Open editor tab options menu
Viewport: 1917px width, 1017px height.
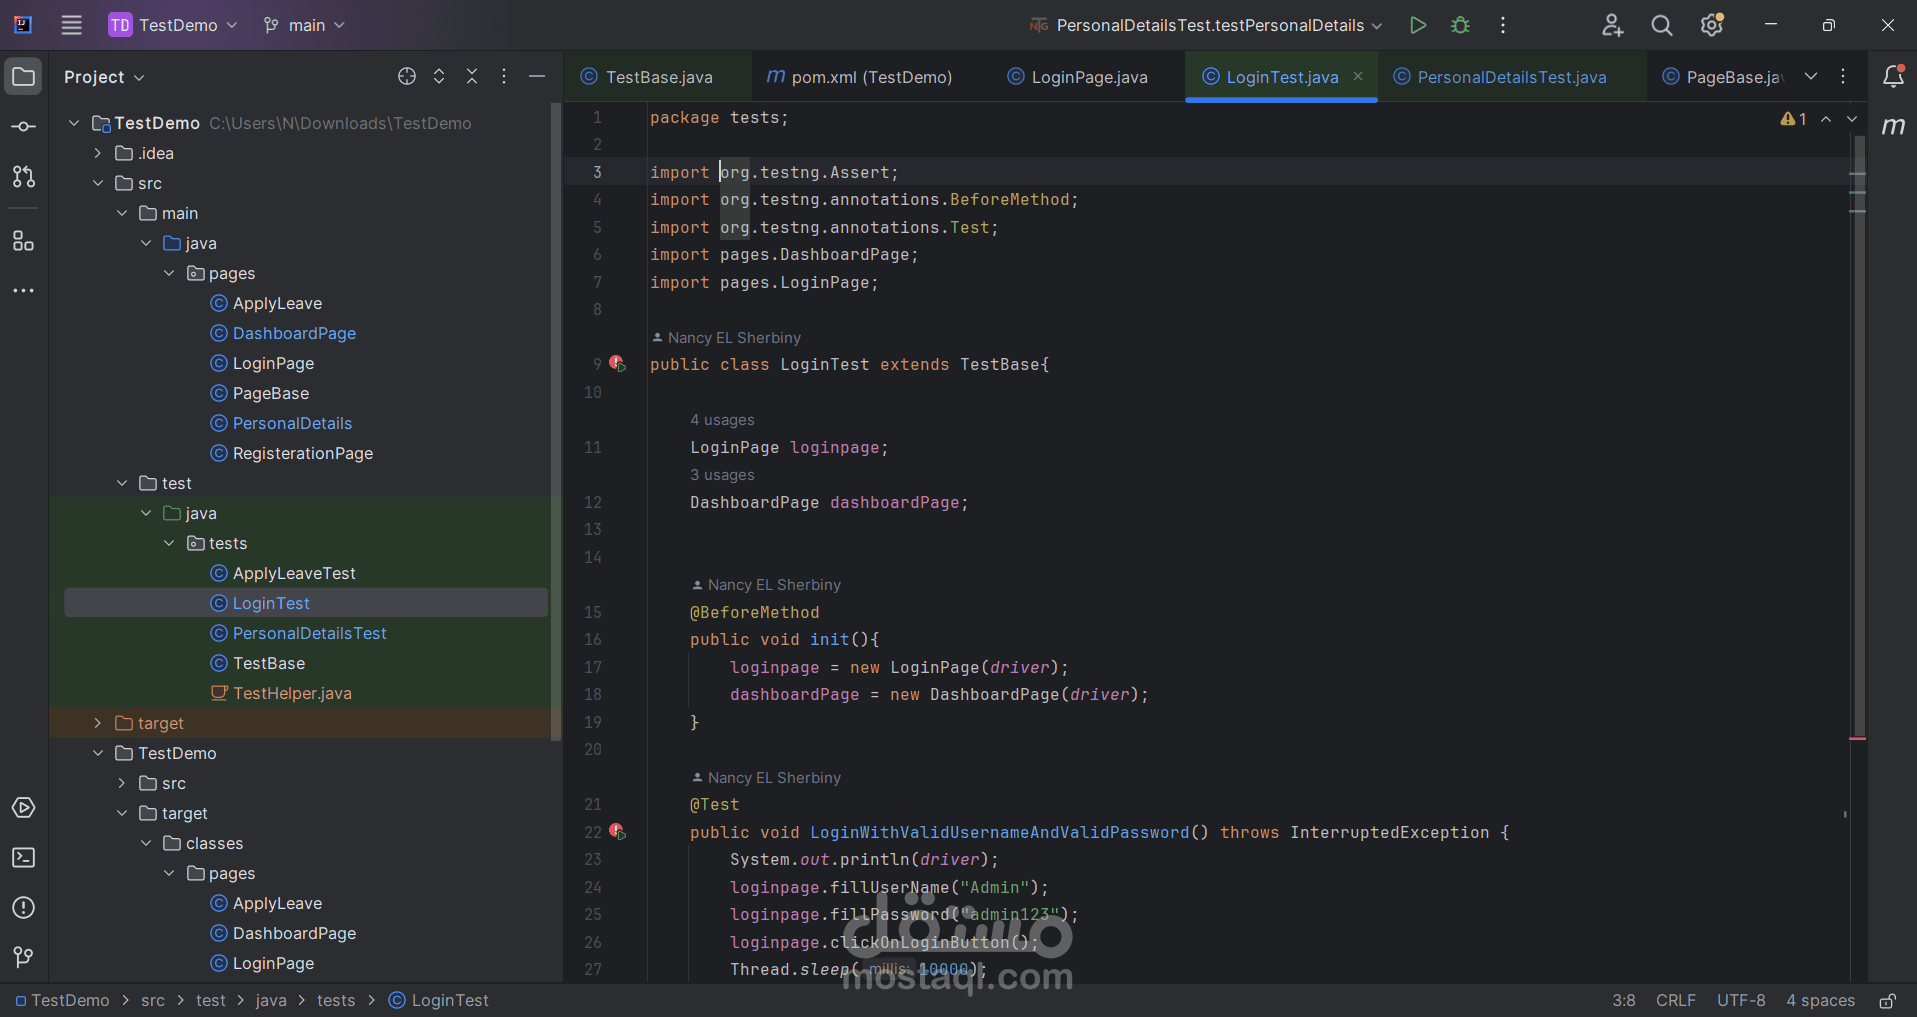1843,77
